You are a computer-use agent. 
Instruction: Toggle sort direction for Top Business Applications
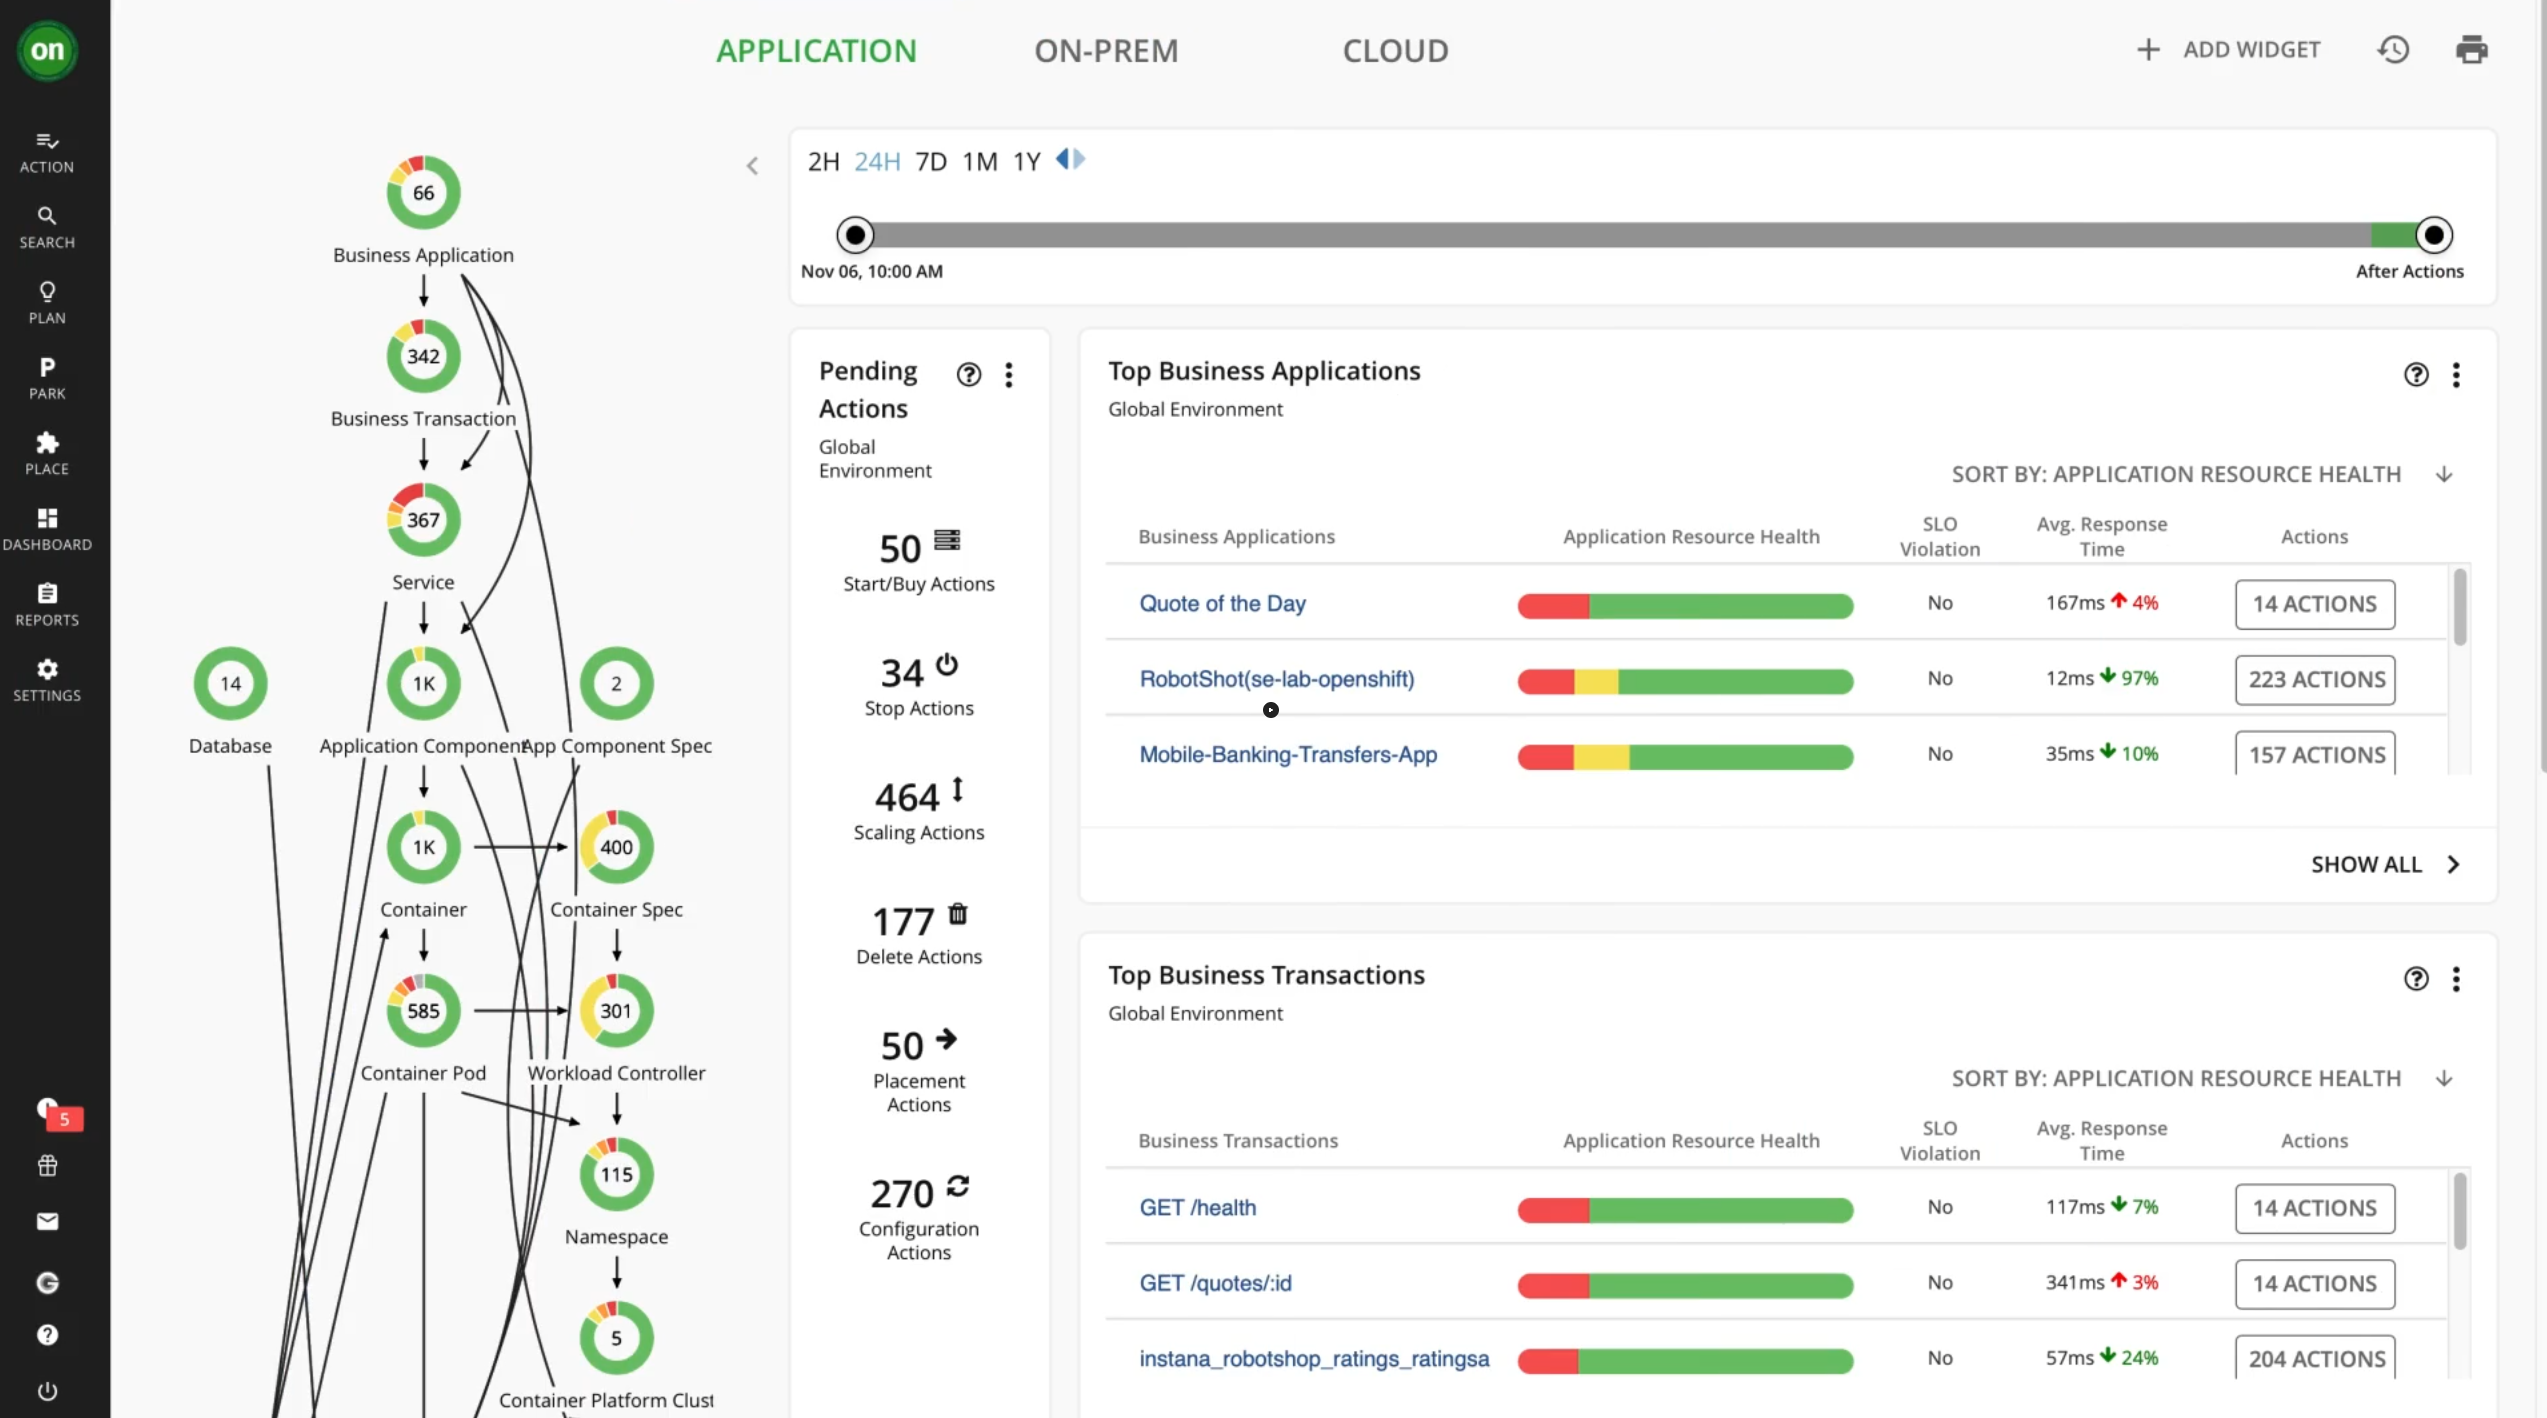point(2444,474)
